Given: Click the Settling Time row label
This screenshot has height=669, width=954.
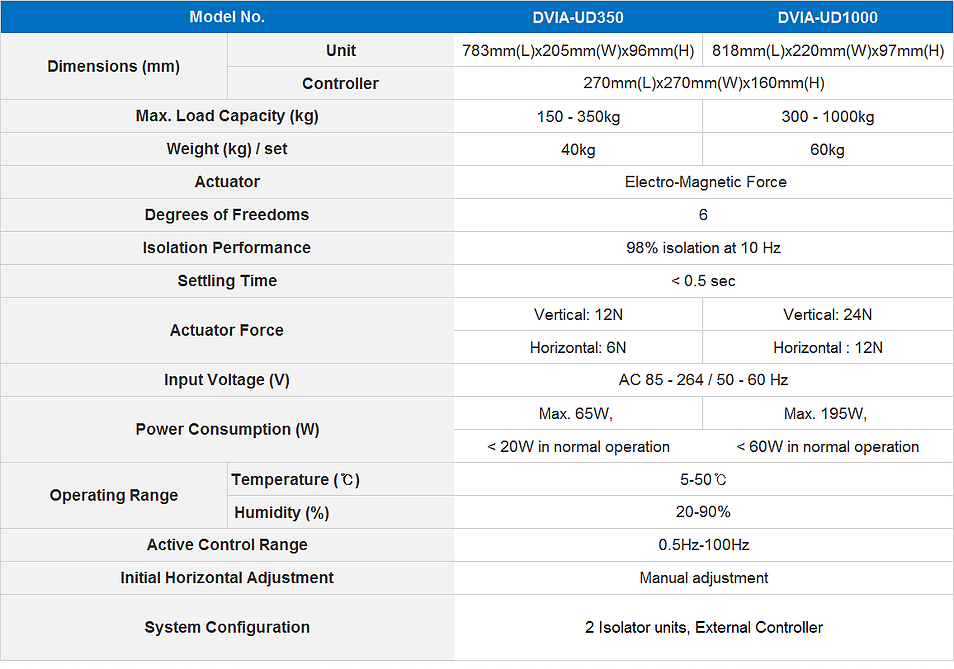Looking at the screenshot, I should click(227, 281).
